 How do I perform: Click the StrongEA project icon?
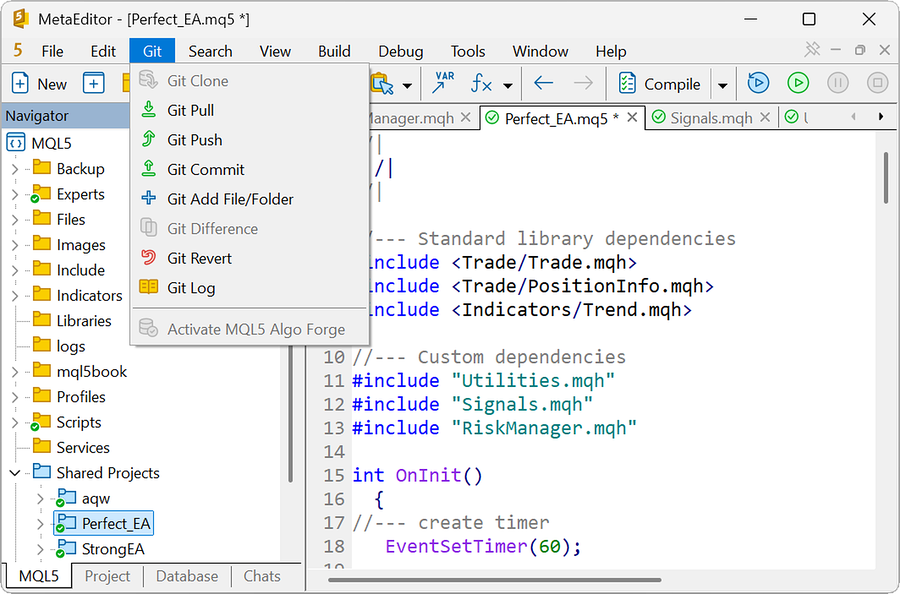point(66,548)
